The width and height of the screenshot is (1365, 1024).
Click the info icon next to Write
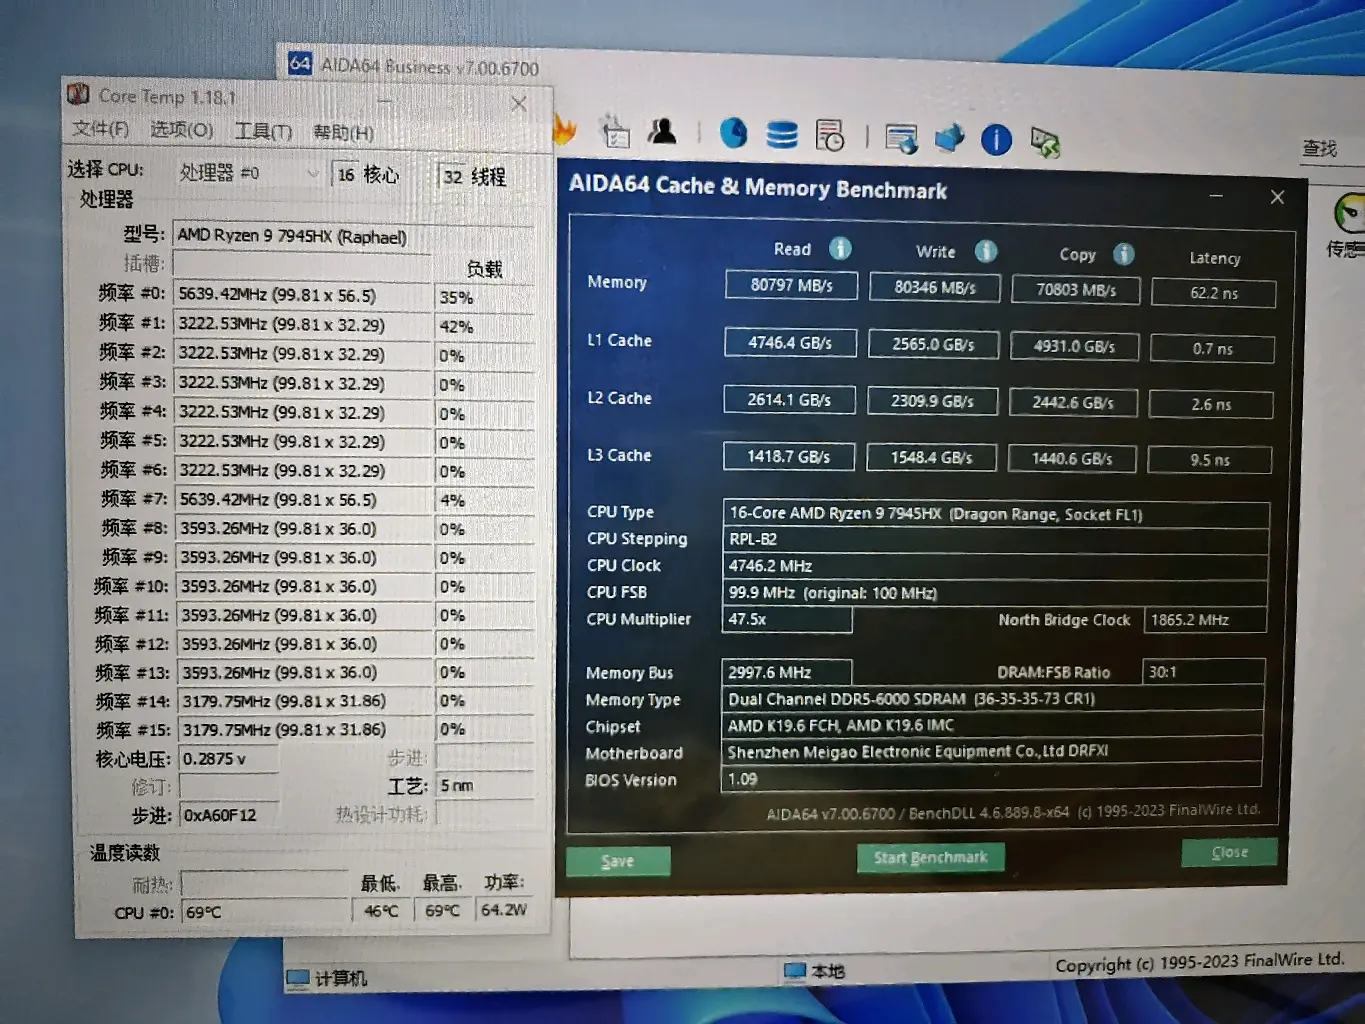tap(986, 251)
